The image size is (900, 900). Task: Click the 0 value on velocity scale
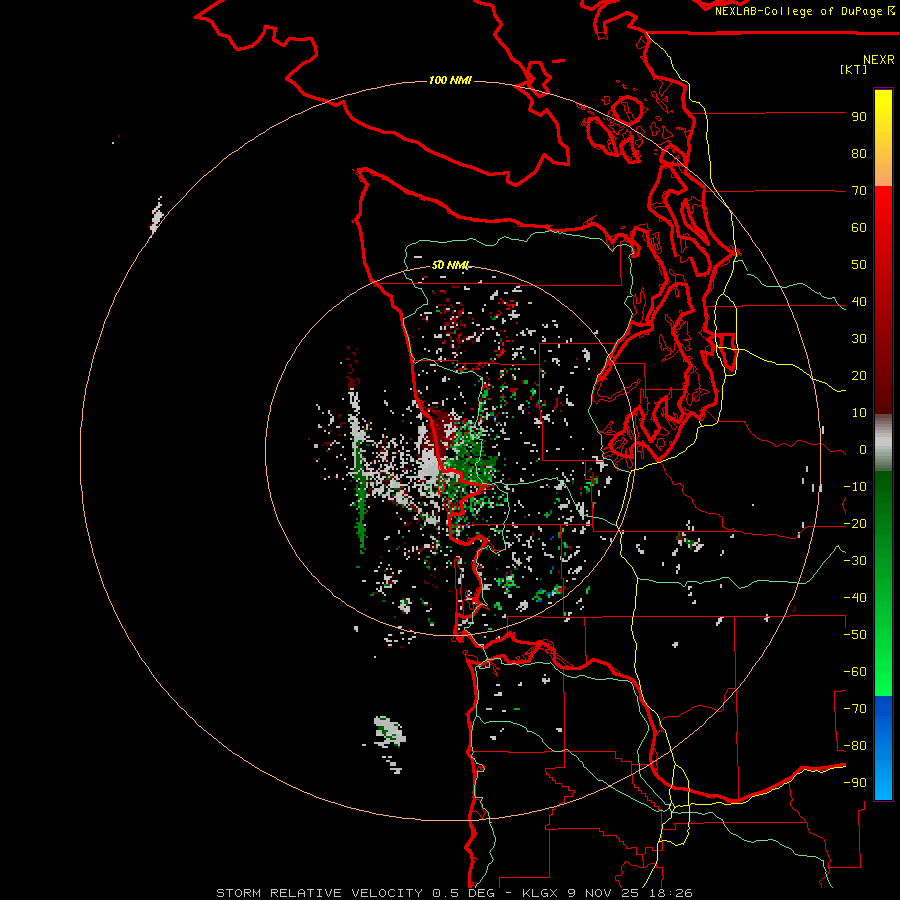[863, 450]
